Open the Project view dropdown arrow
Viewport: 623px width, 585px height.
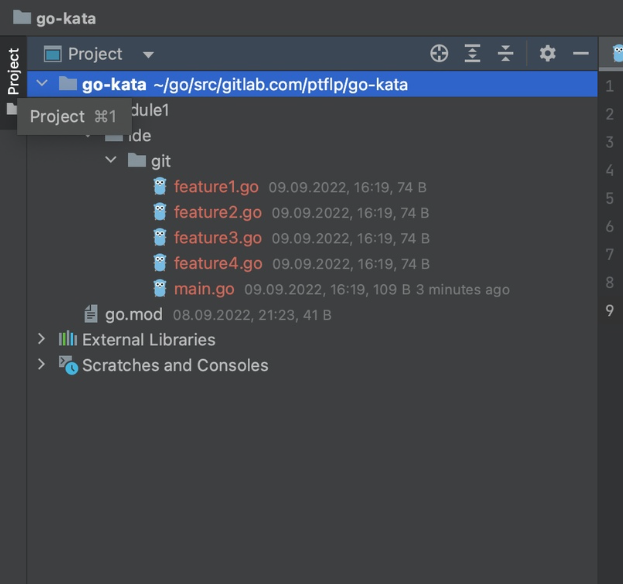pos(148,55)
